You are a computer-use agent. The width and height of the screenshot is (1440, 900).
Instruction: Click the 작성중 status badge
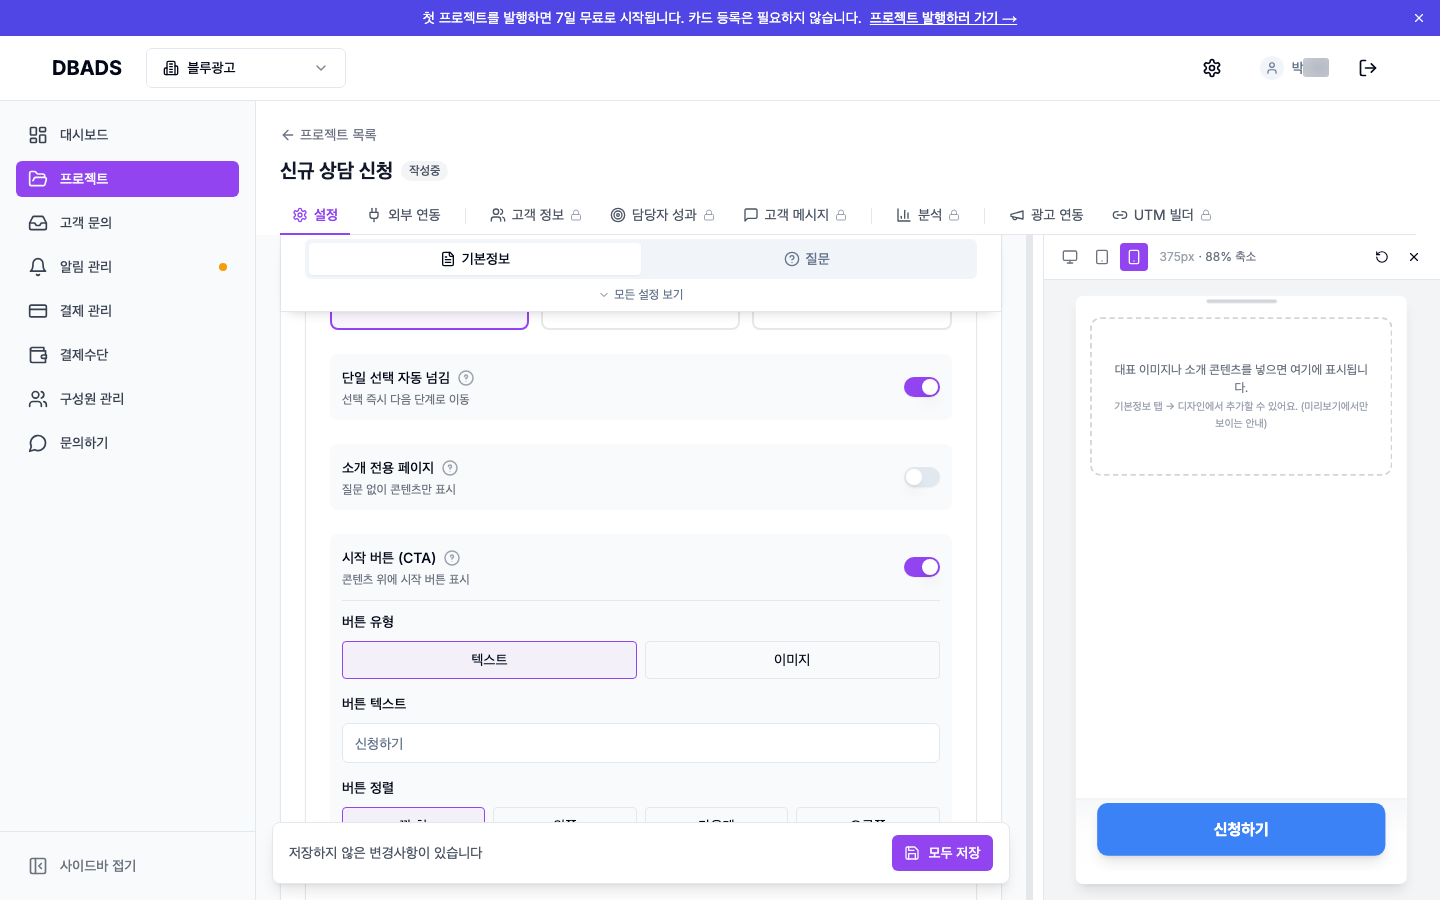[424, 171]
